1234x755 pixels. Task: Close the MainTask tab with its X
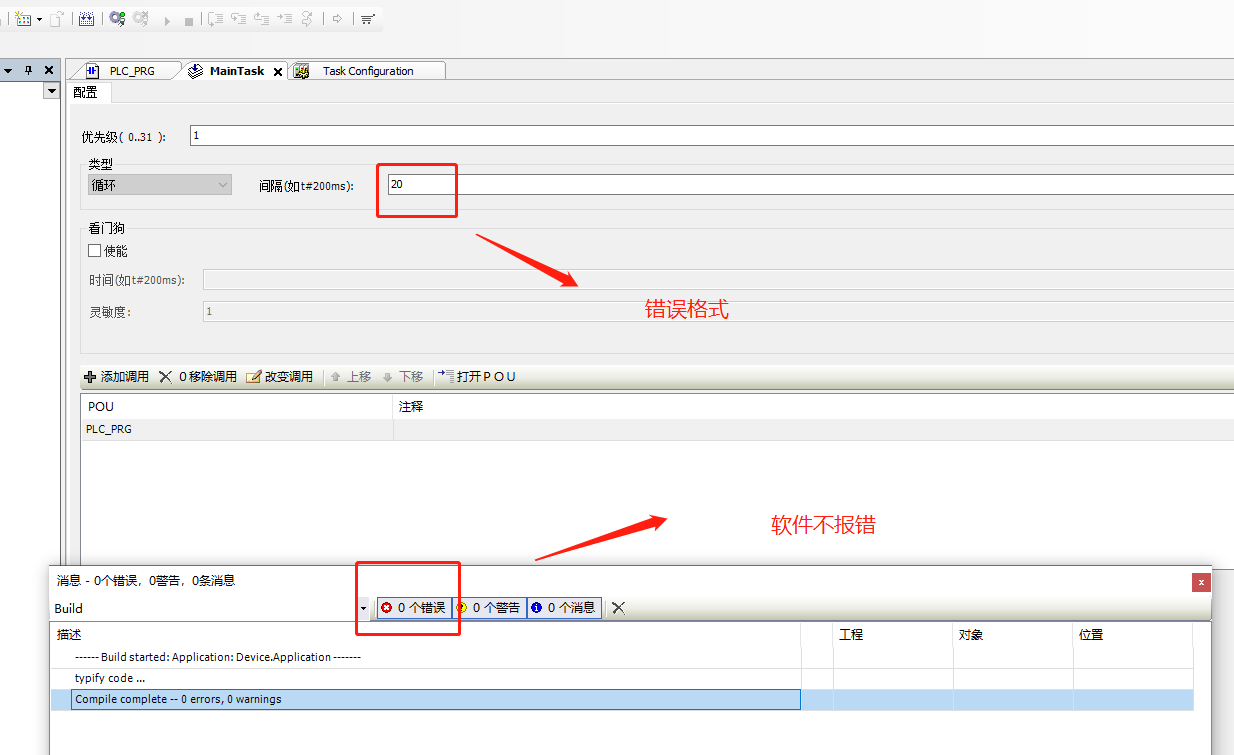tap(278, 72)
